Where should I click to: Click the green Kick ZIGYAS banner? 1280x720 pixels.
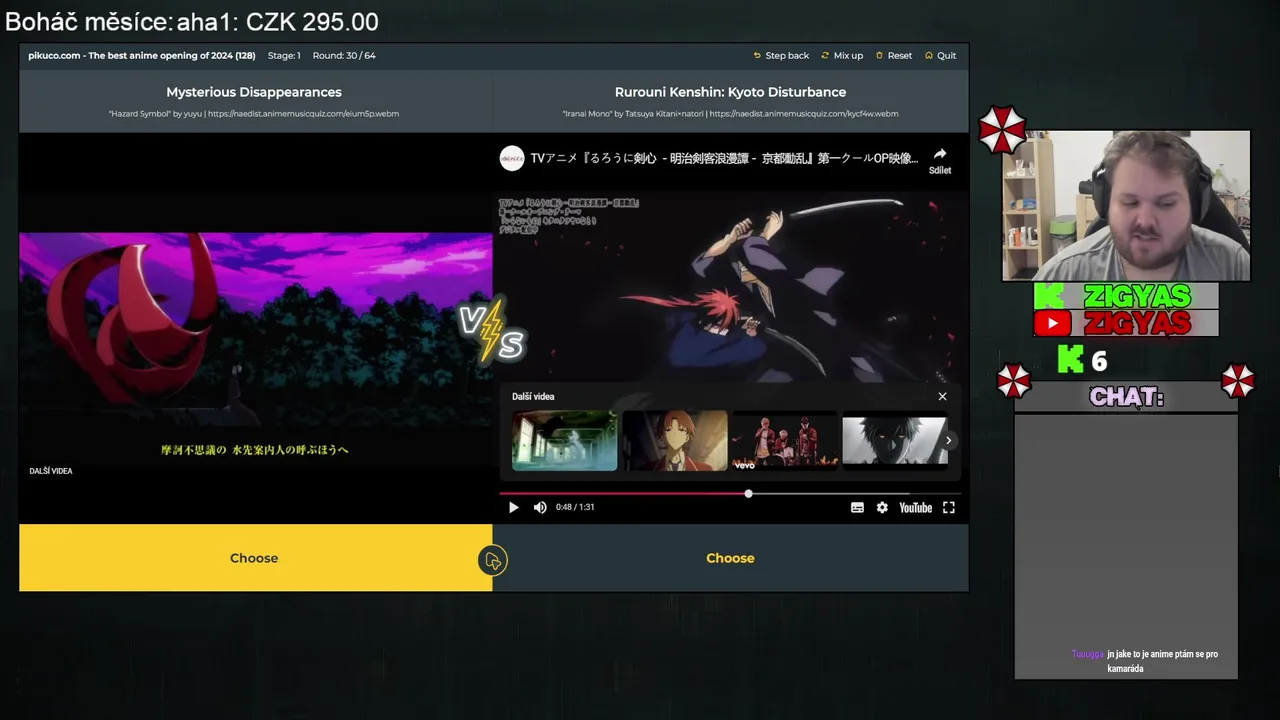(1126, 296)
